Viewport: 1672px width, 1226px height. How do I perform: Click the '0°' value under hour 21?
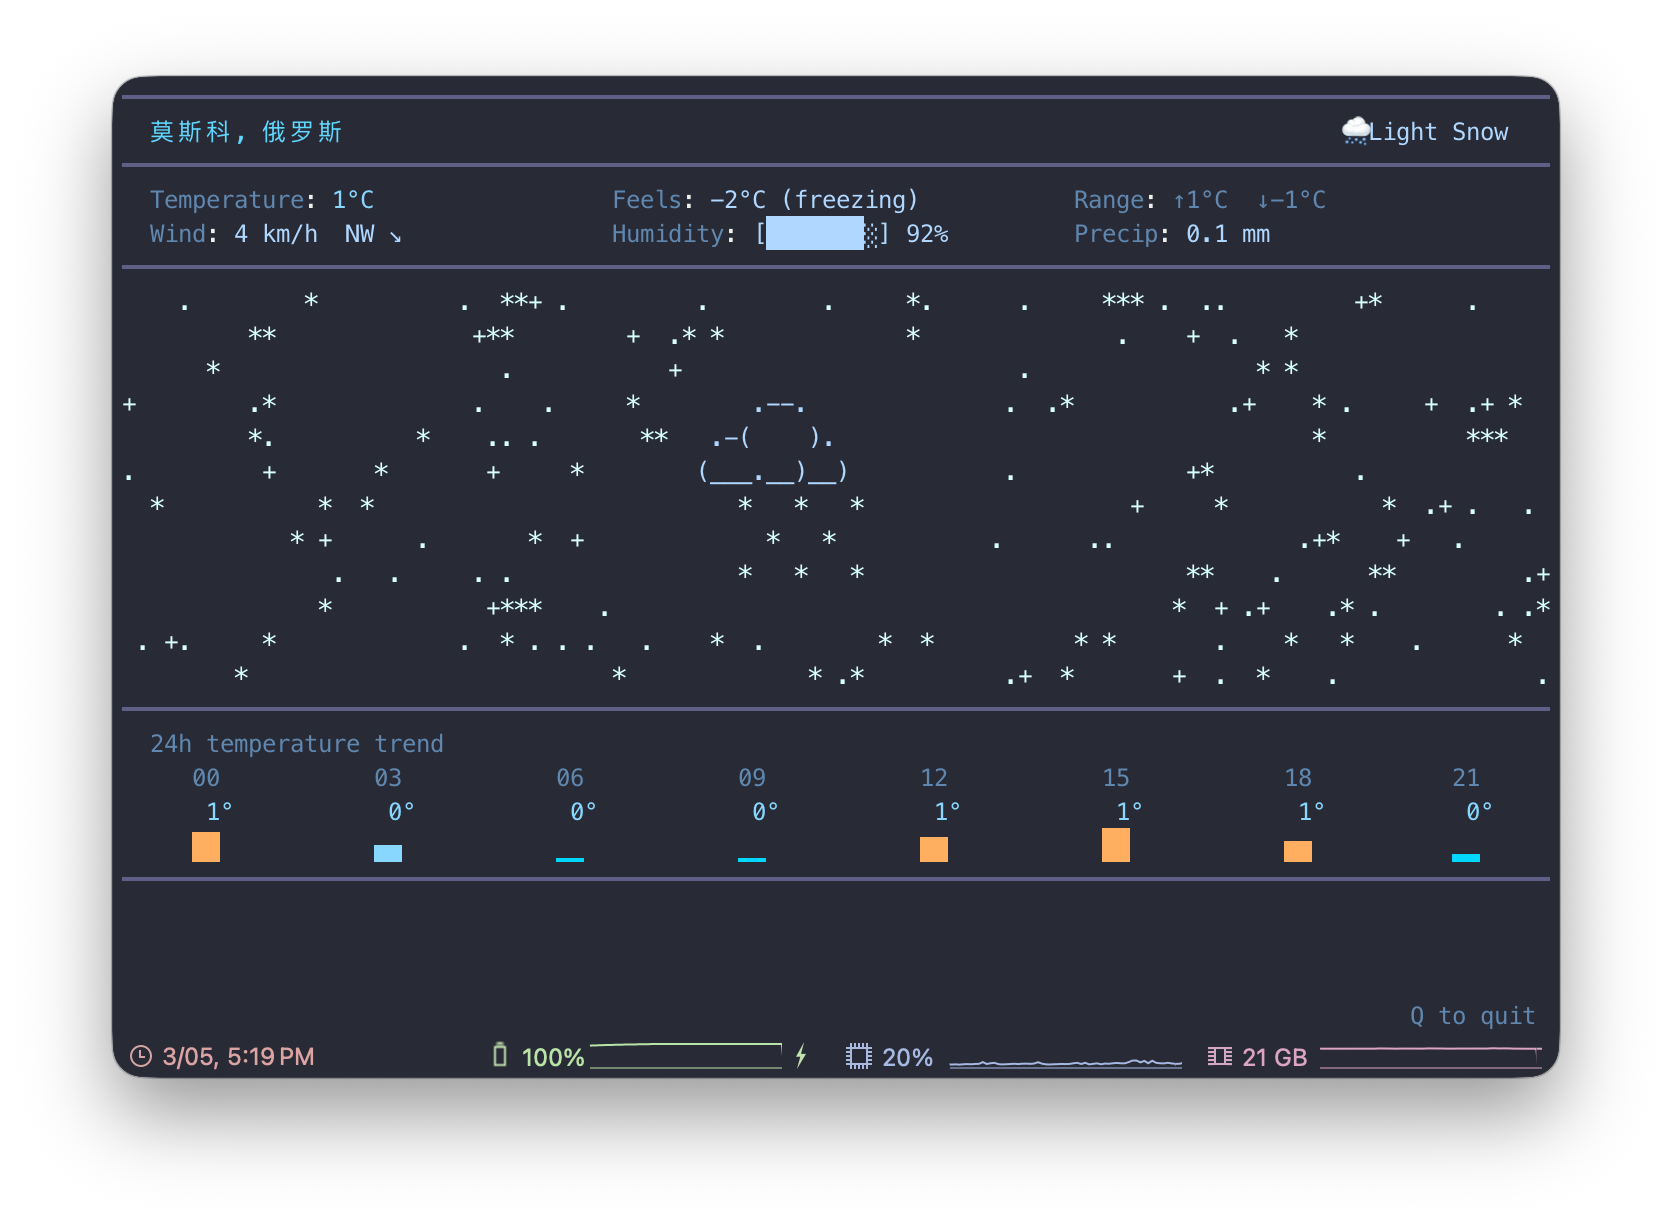tap(1479, 812)
